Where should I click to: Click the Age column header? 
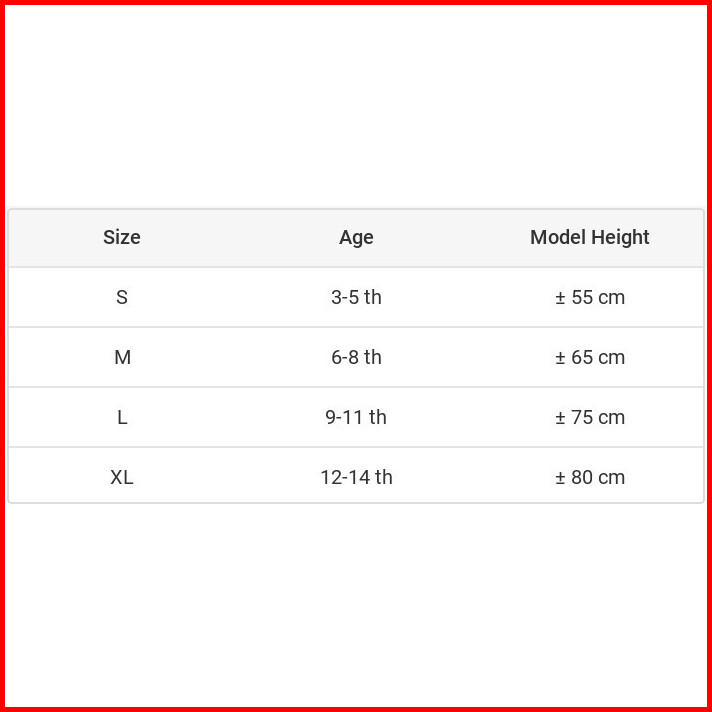point(356,238)
